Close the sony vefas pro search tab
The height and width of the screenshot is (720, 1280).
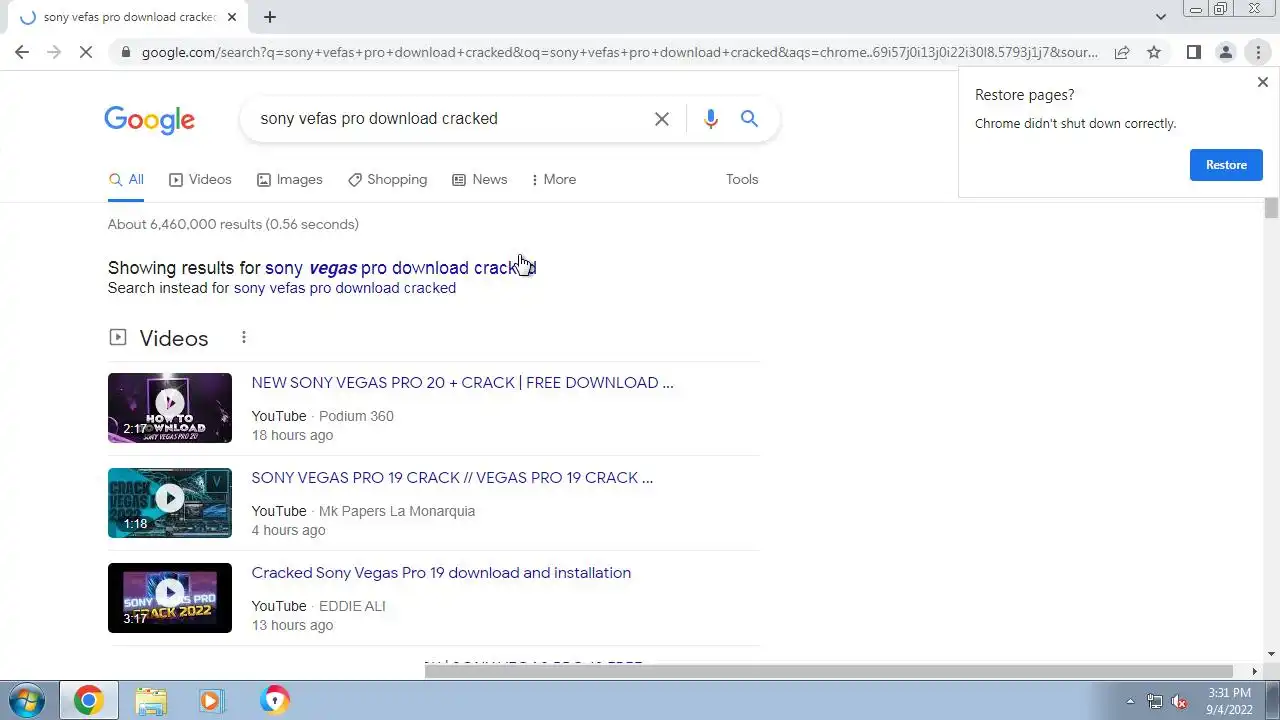(x=232, y=17)
